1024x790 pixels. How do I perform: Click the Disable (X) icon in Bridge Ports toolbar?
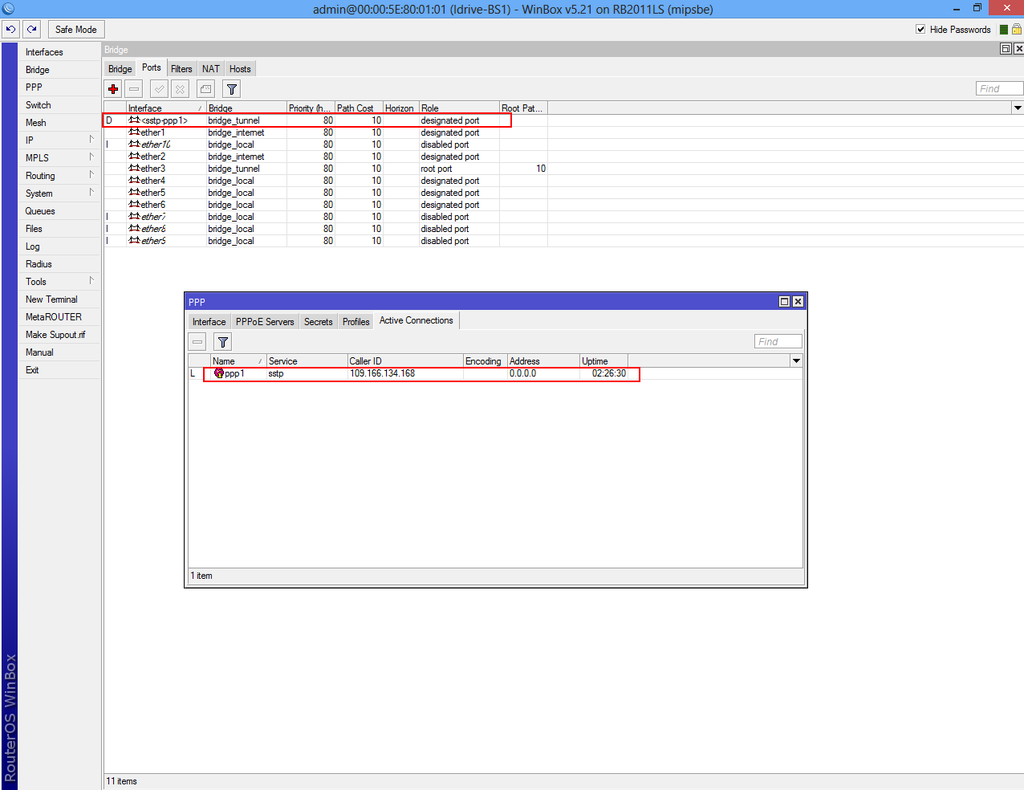[x=181, y=88]
